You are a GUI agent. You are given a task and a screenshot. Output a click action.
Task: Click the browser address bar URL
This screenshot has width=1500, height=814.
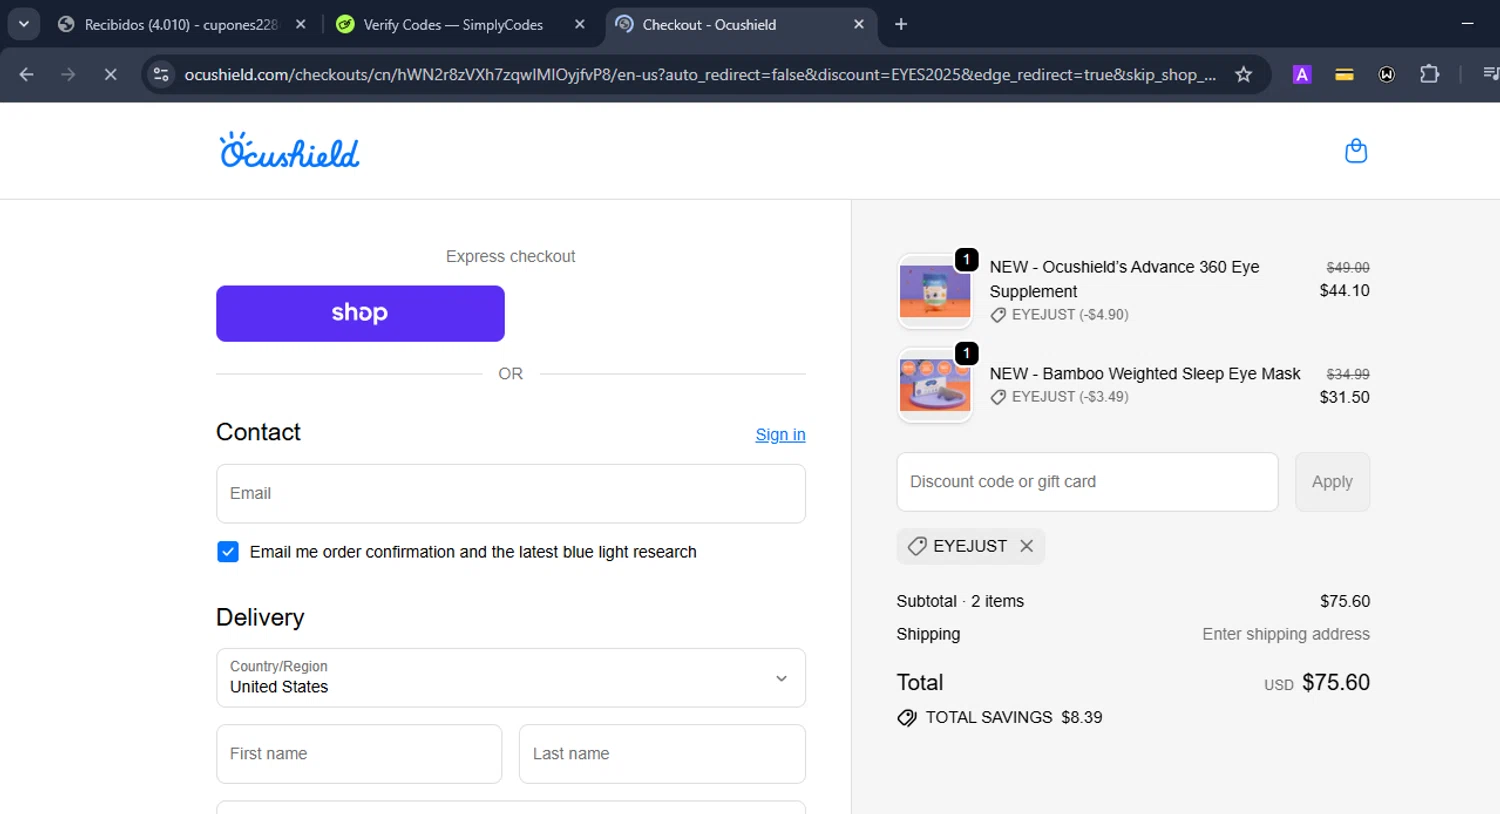click(700, 74)
